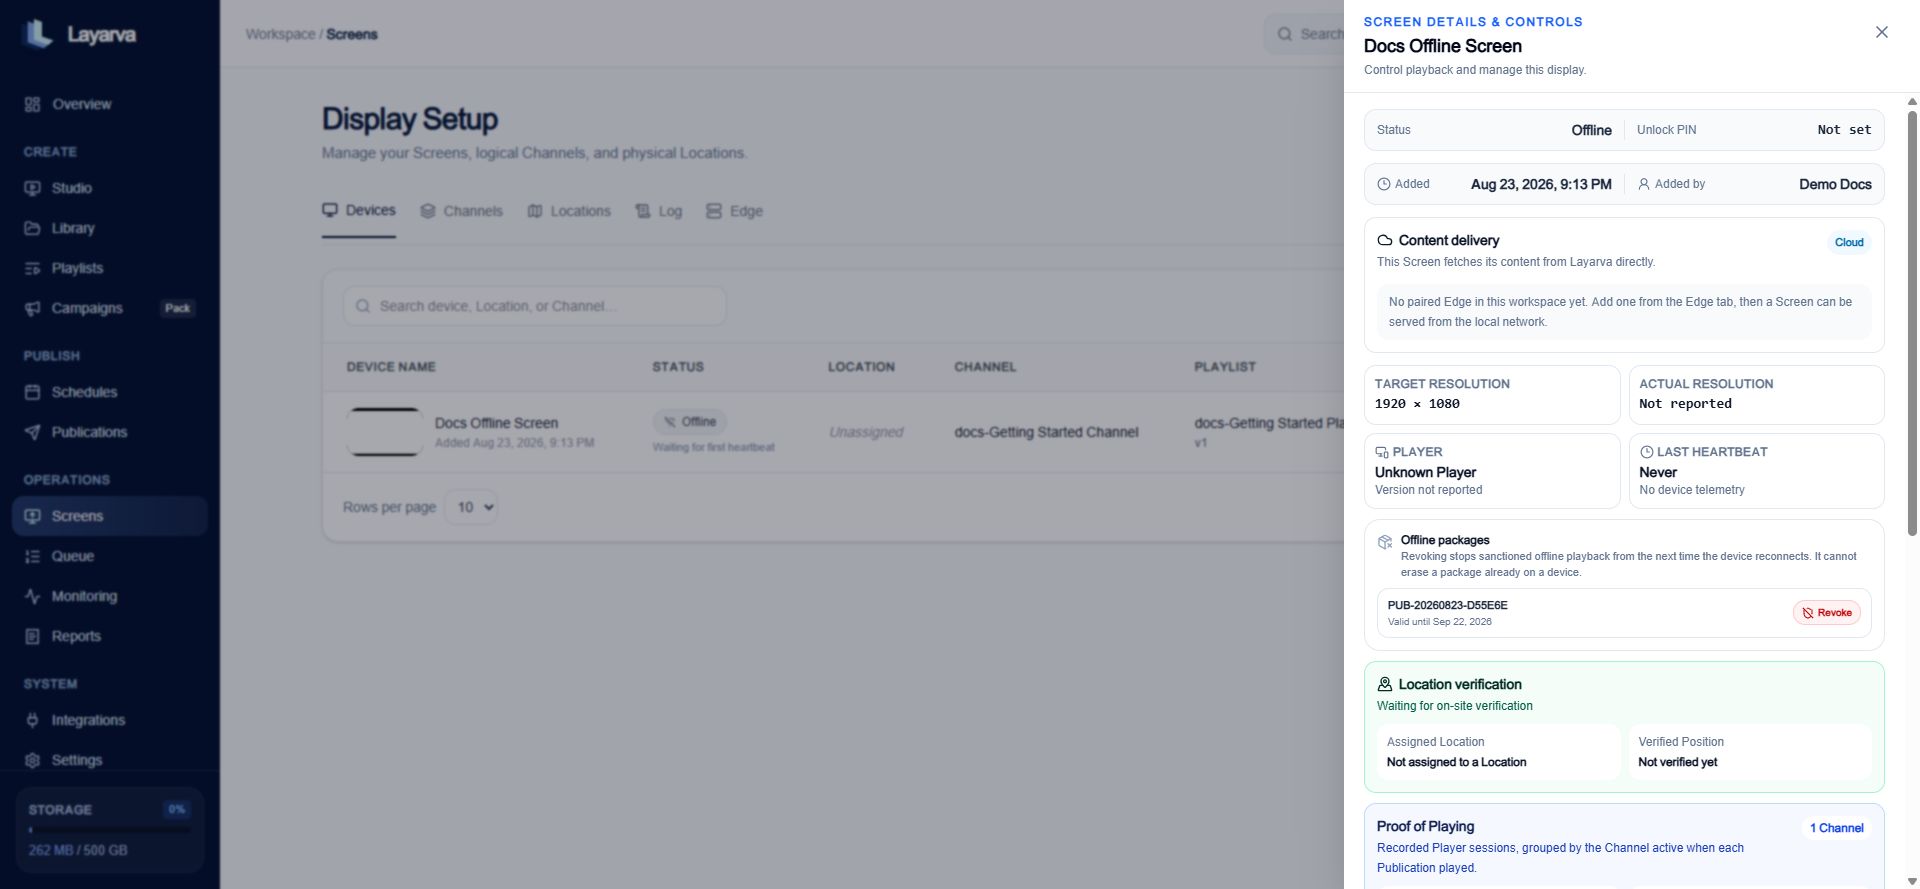Open the Overview page icon

click(x=33, y=104)
